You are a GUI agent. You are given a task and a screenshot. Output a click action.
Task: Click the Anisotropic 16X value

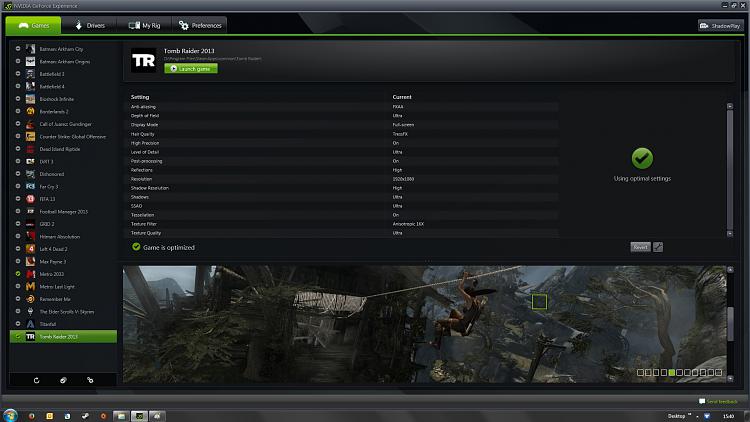(408, 224)
